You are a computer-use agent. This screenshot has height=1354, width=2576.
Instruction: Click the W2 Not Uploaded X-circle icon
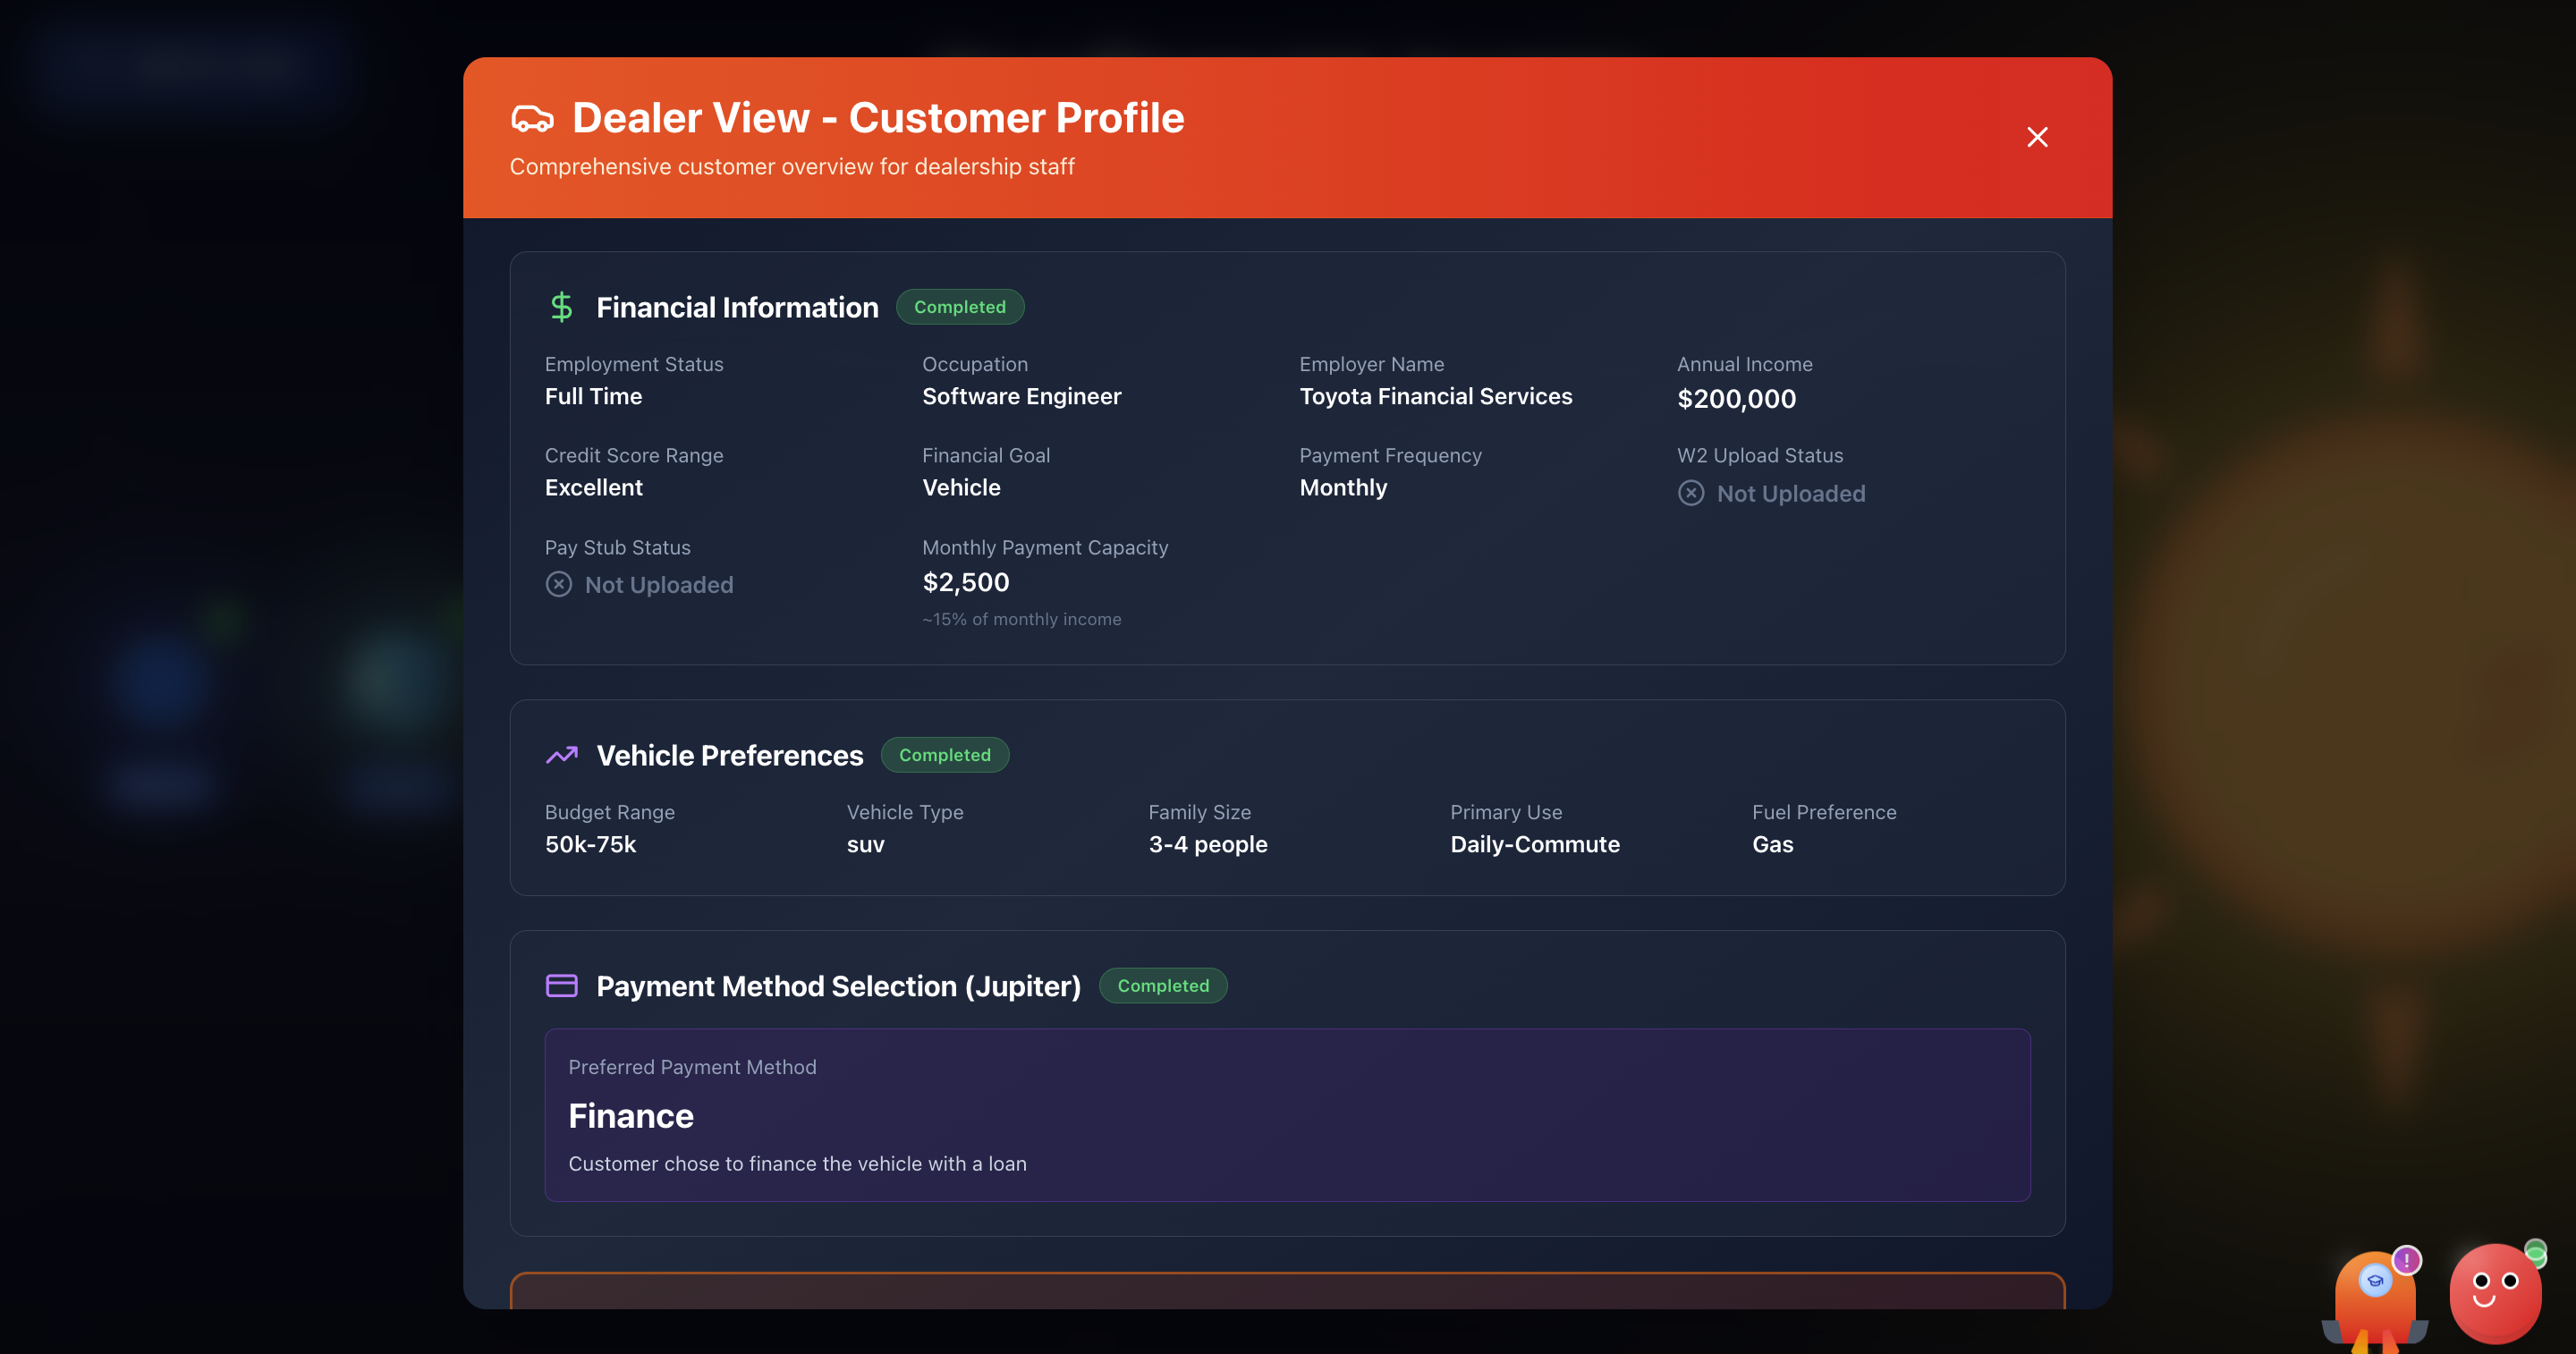tap(1691, 493)
